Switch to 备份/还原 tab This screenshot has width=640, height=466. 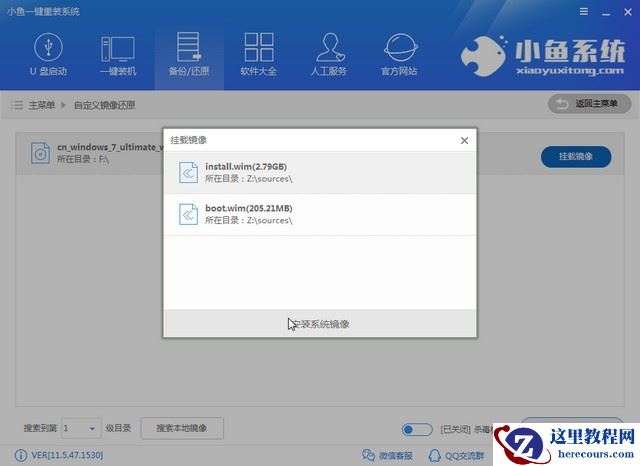tap(189, 54)
